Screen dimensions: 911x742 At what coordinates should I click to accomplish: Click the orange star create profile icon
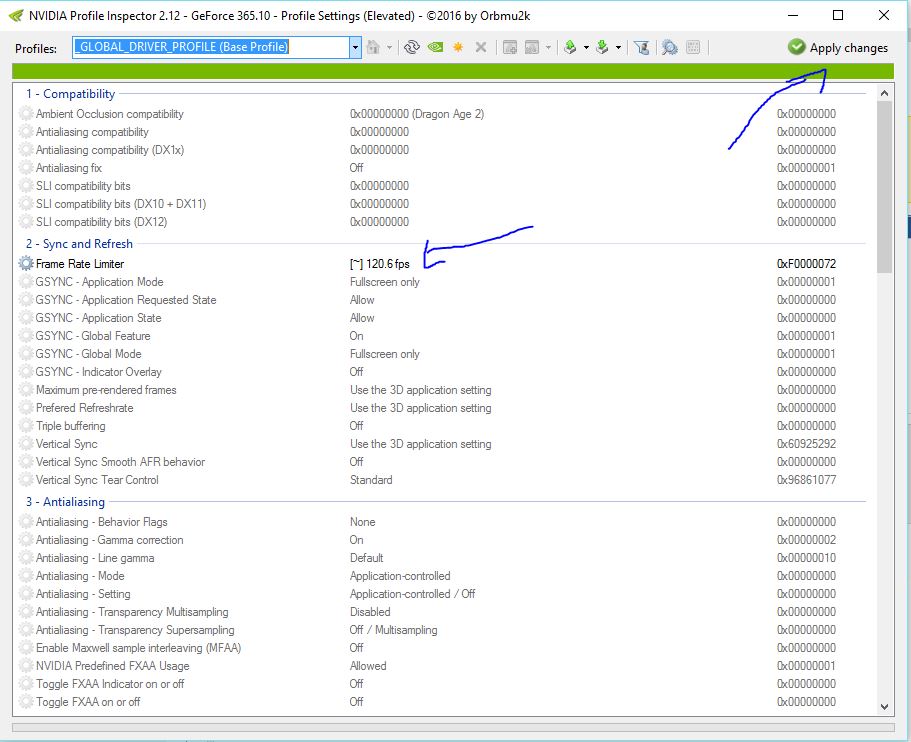(x=458, y=47)
